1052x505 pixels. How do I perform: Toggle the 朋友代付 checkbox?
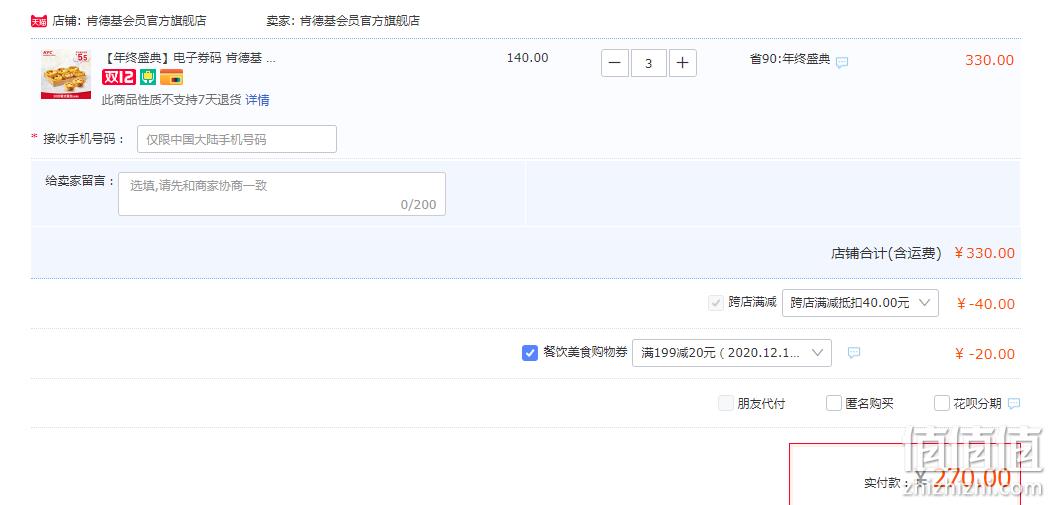[x=725, y=403]
